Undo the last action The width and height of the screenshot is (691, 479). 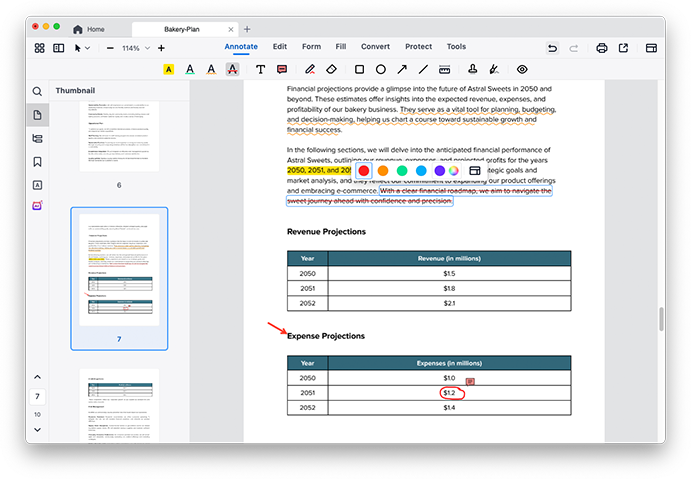pyautogui.click(x=552, y=48)
